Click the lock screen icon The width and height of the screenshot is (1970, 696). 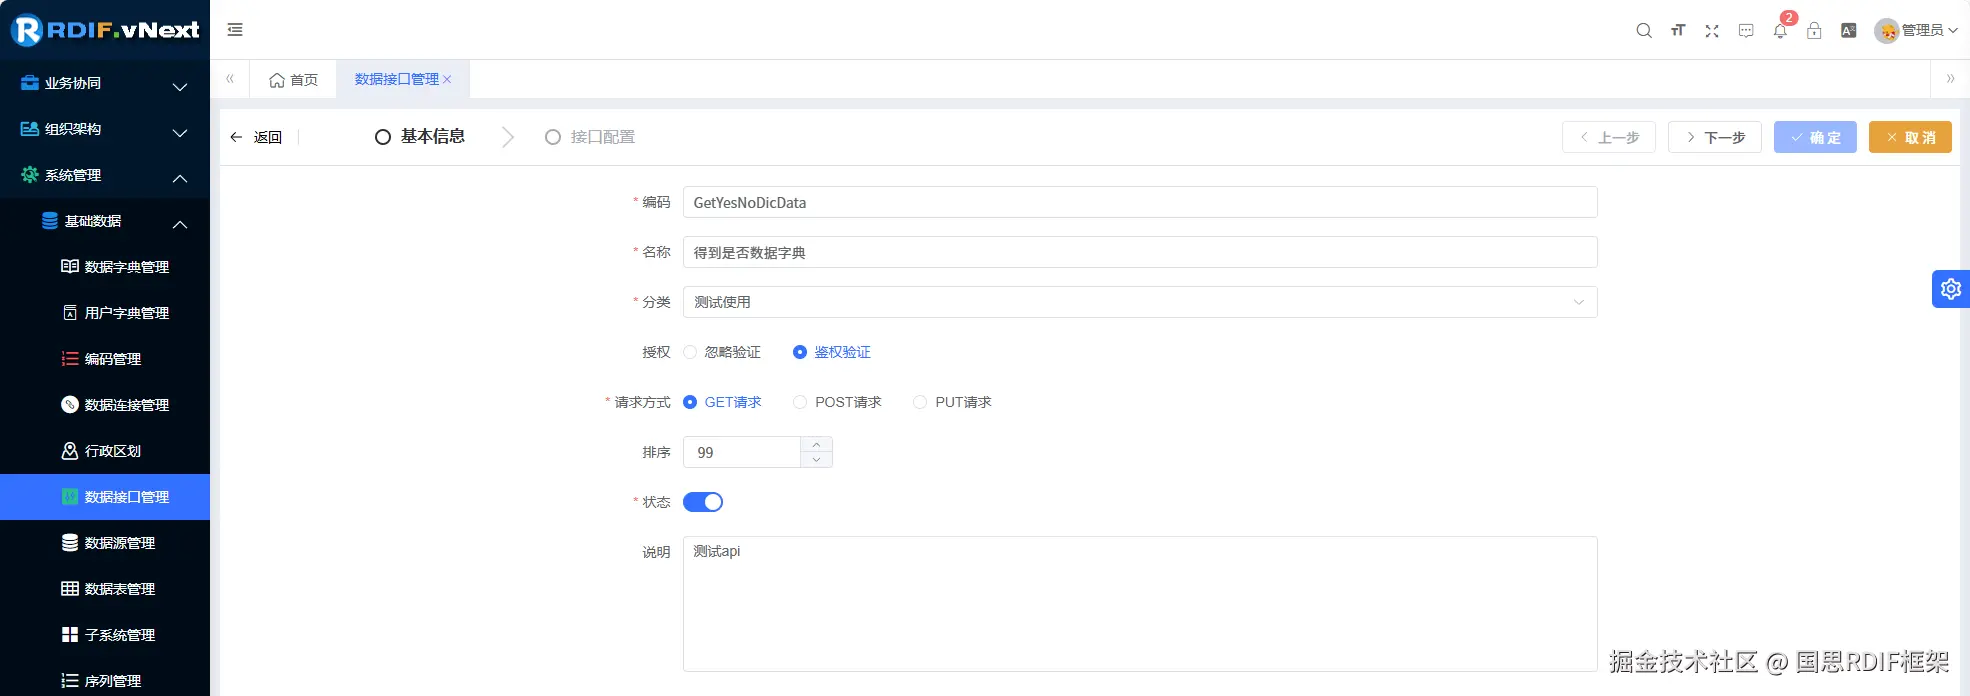(x=1814, y=31)
